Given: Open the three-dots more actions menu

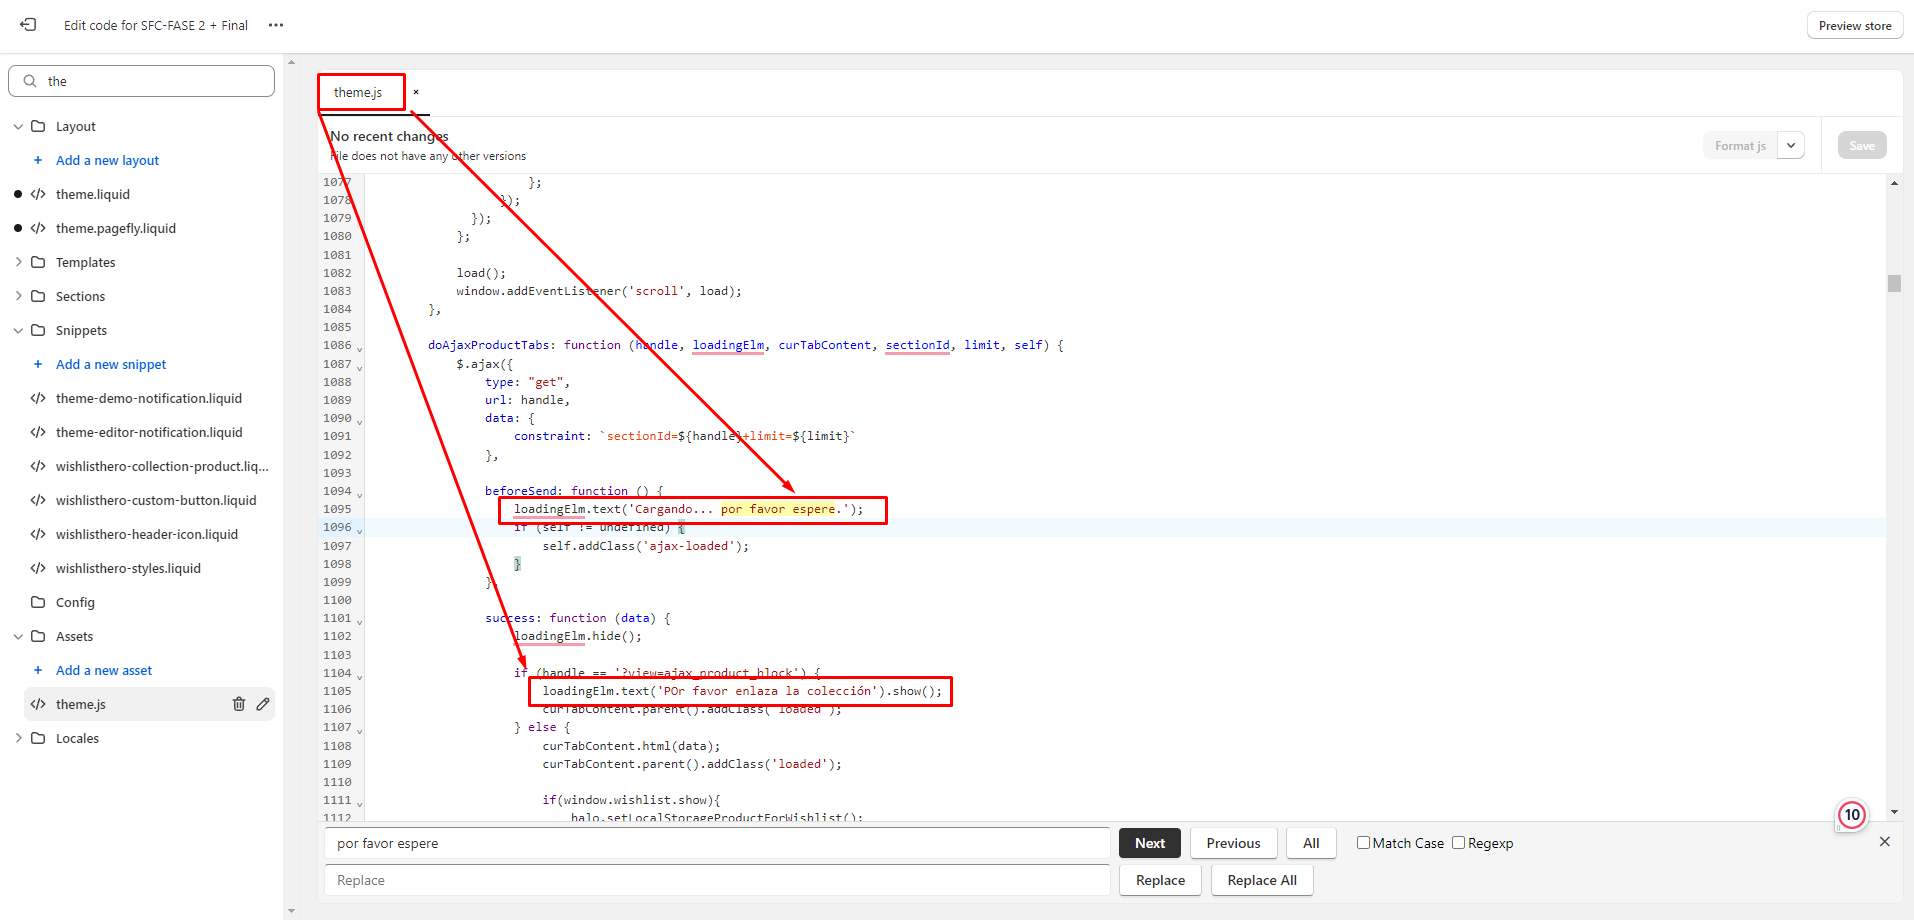Looking at the screenshot, I should pos(276,25).
